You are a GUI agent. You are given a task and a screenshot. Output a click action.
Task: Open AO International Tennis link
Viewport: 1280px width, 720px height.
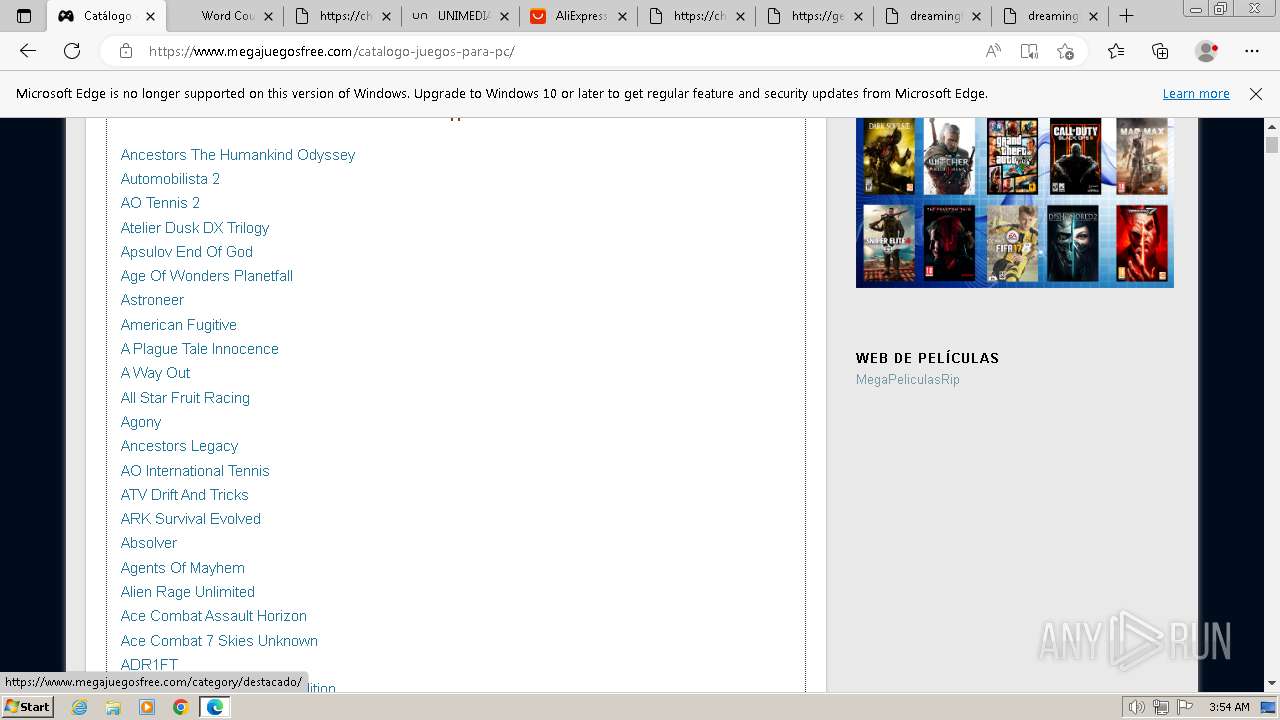(195, 471)
